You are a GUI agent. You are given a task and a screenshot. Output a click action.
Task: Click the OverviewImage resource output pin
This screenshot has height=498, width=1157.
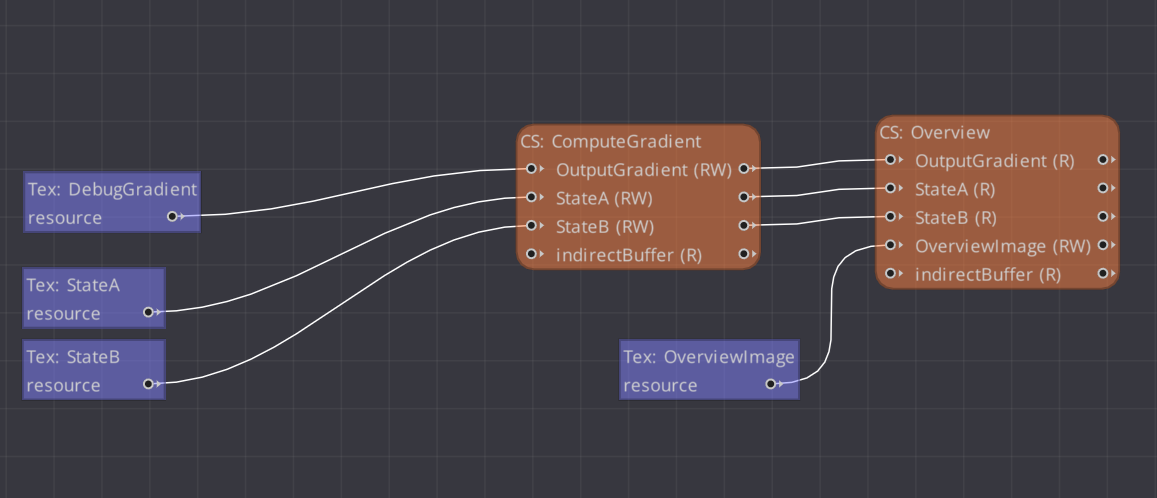(770, 384)
